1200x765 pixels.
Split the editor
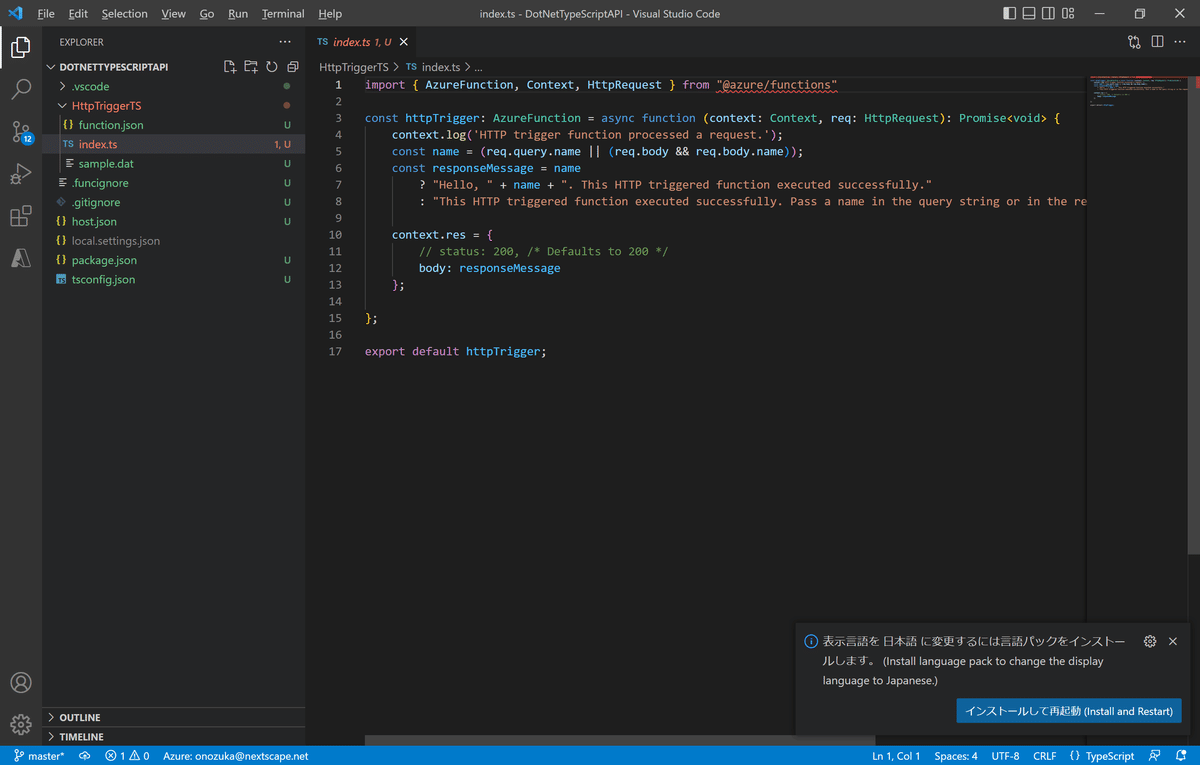[x=1157, y=41]
